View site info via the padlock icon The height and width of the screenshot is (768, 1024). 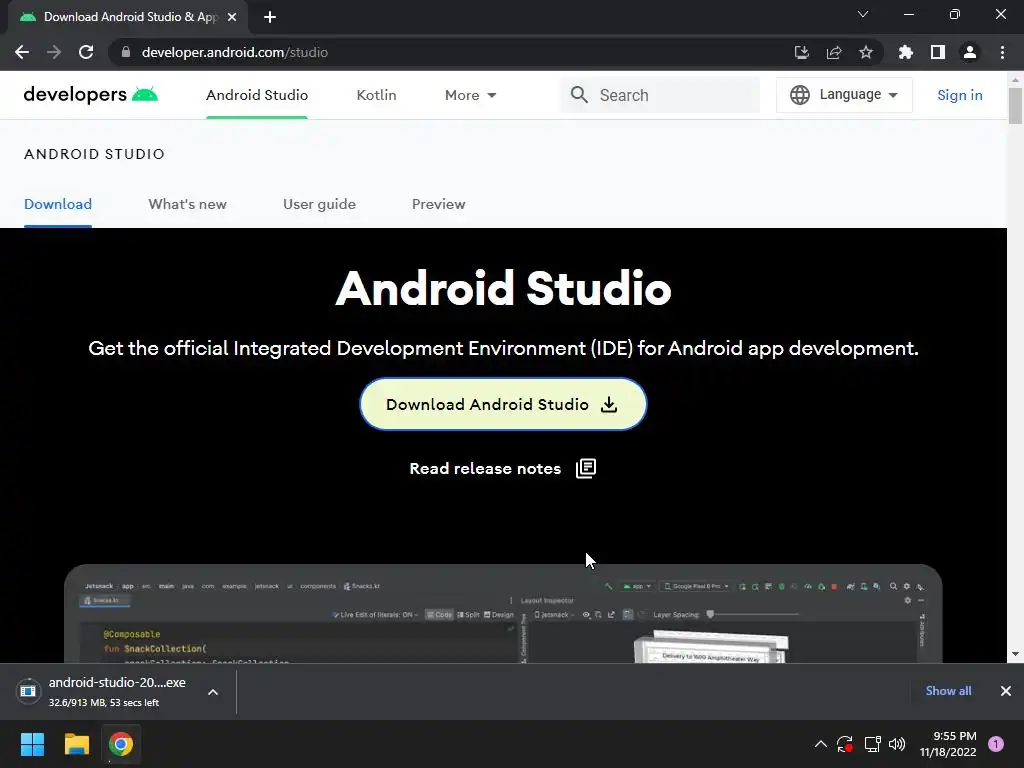[126, 52]
